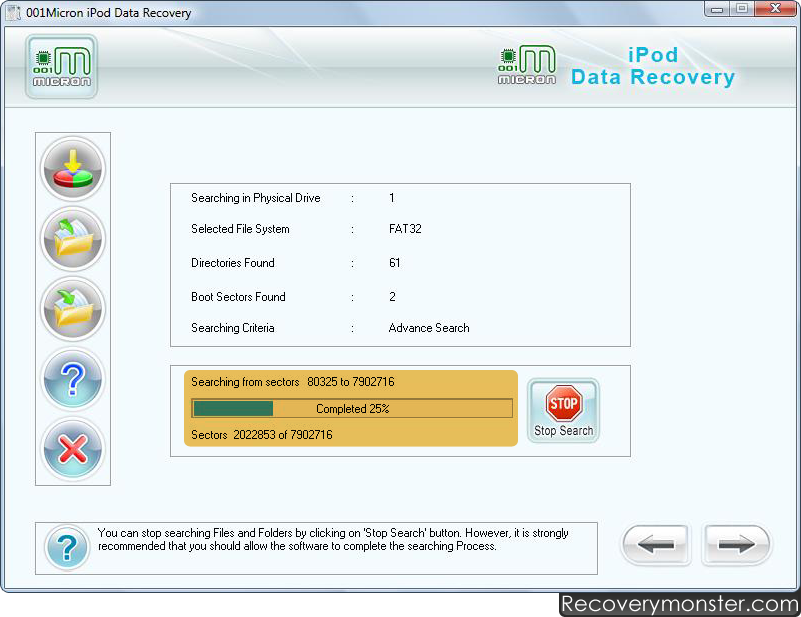Click the Micron logo beside iPod Data Recovery title
This screenshot has height=617, width=801.
point(527,65)
